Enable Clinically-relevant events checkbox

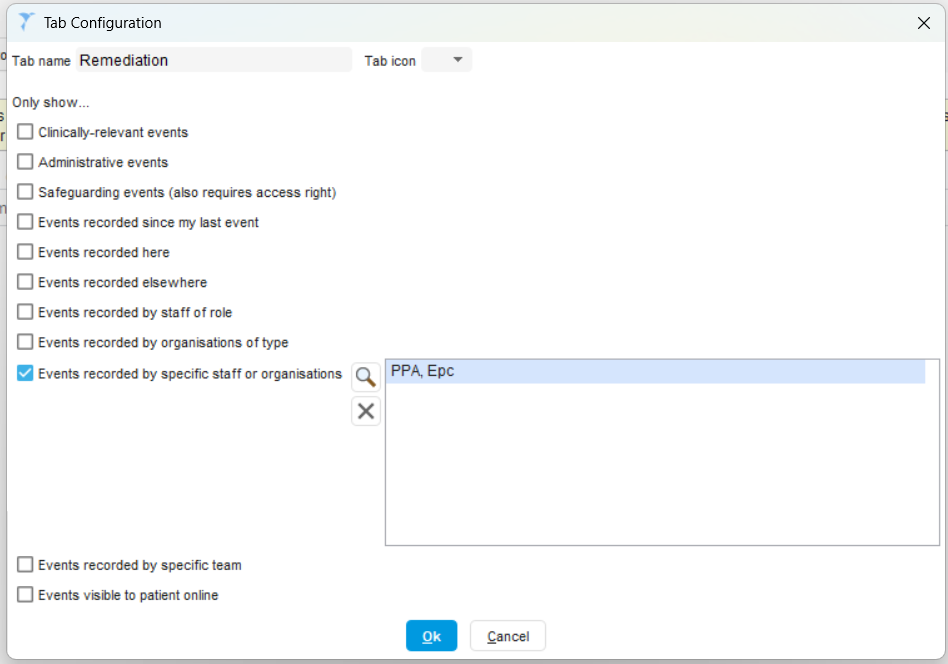(26, 132)
